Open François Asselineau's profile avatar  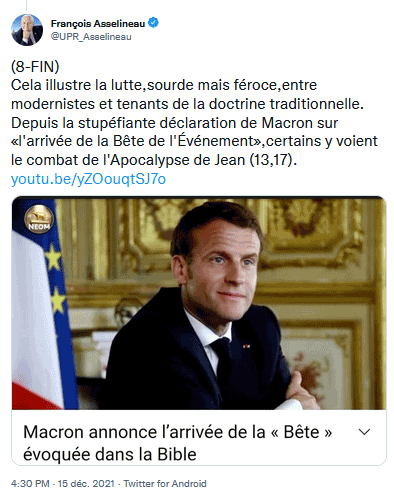coord(27,30)
